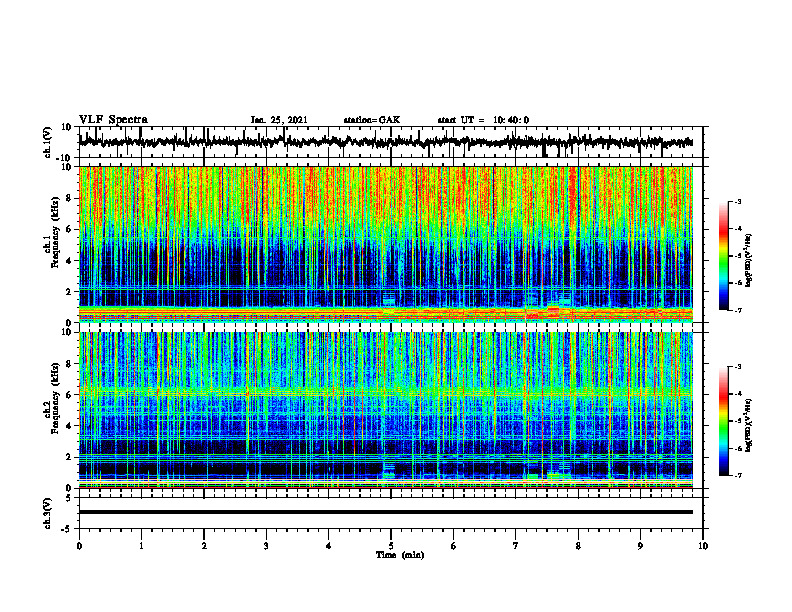
Task: Click the "-3" tick on ch.2 colorbar
Action: coord(737,367)
